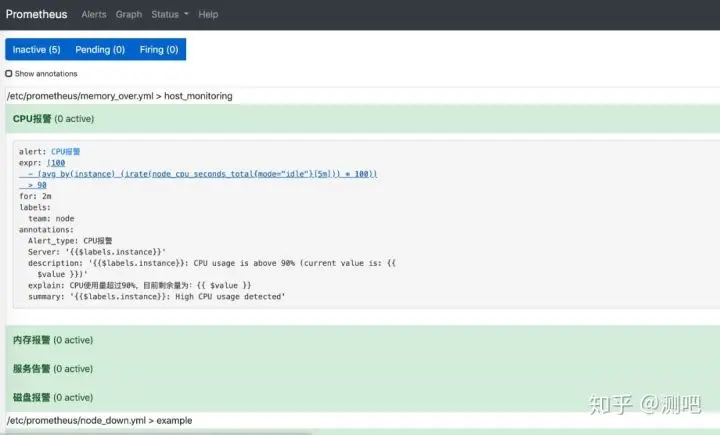This screenshot has height=435, width=720.
Task: Open the Alerts page in navbar
Action: coord(94,14)
